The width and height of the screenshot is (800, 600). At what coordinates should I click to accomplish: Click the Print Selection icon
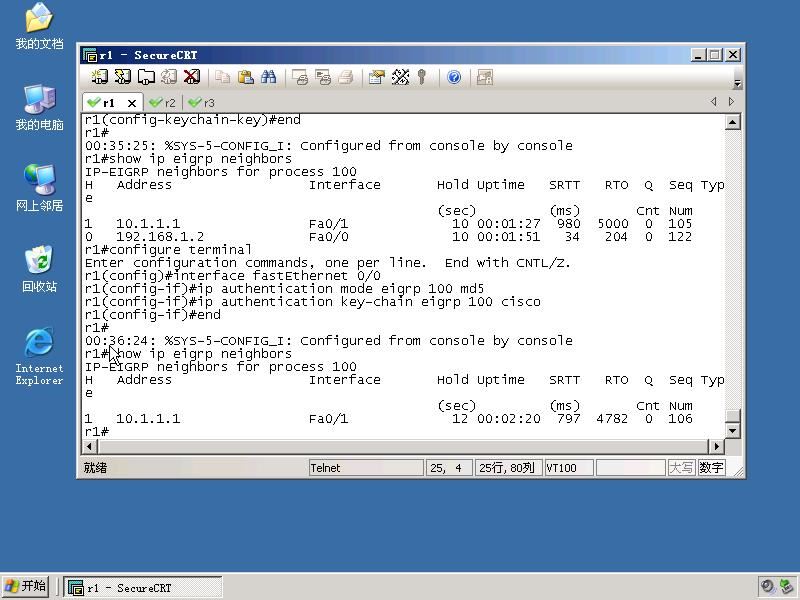coord(323,77)
